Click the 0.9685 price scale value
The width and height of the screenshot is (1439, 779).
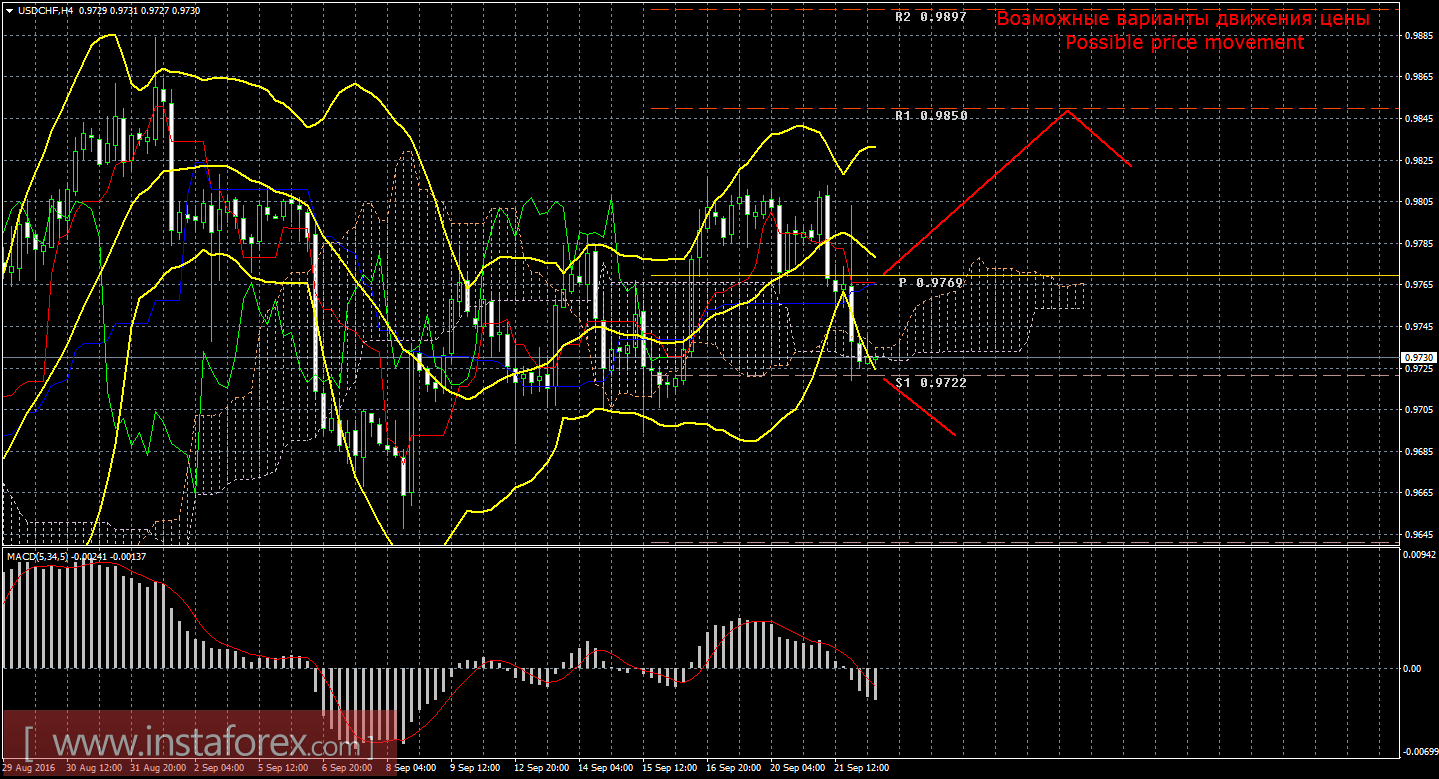[1420, 451]
